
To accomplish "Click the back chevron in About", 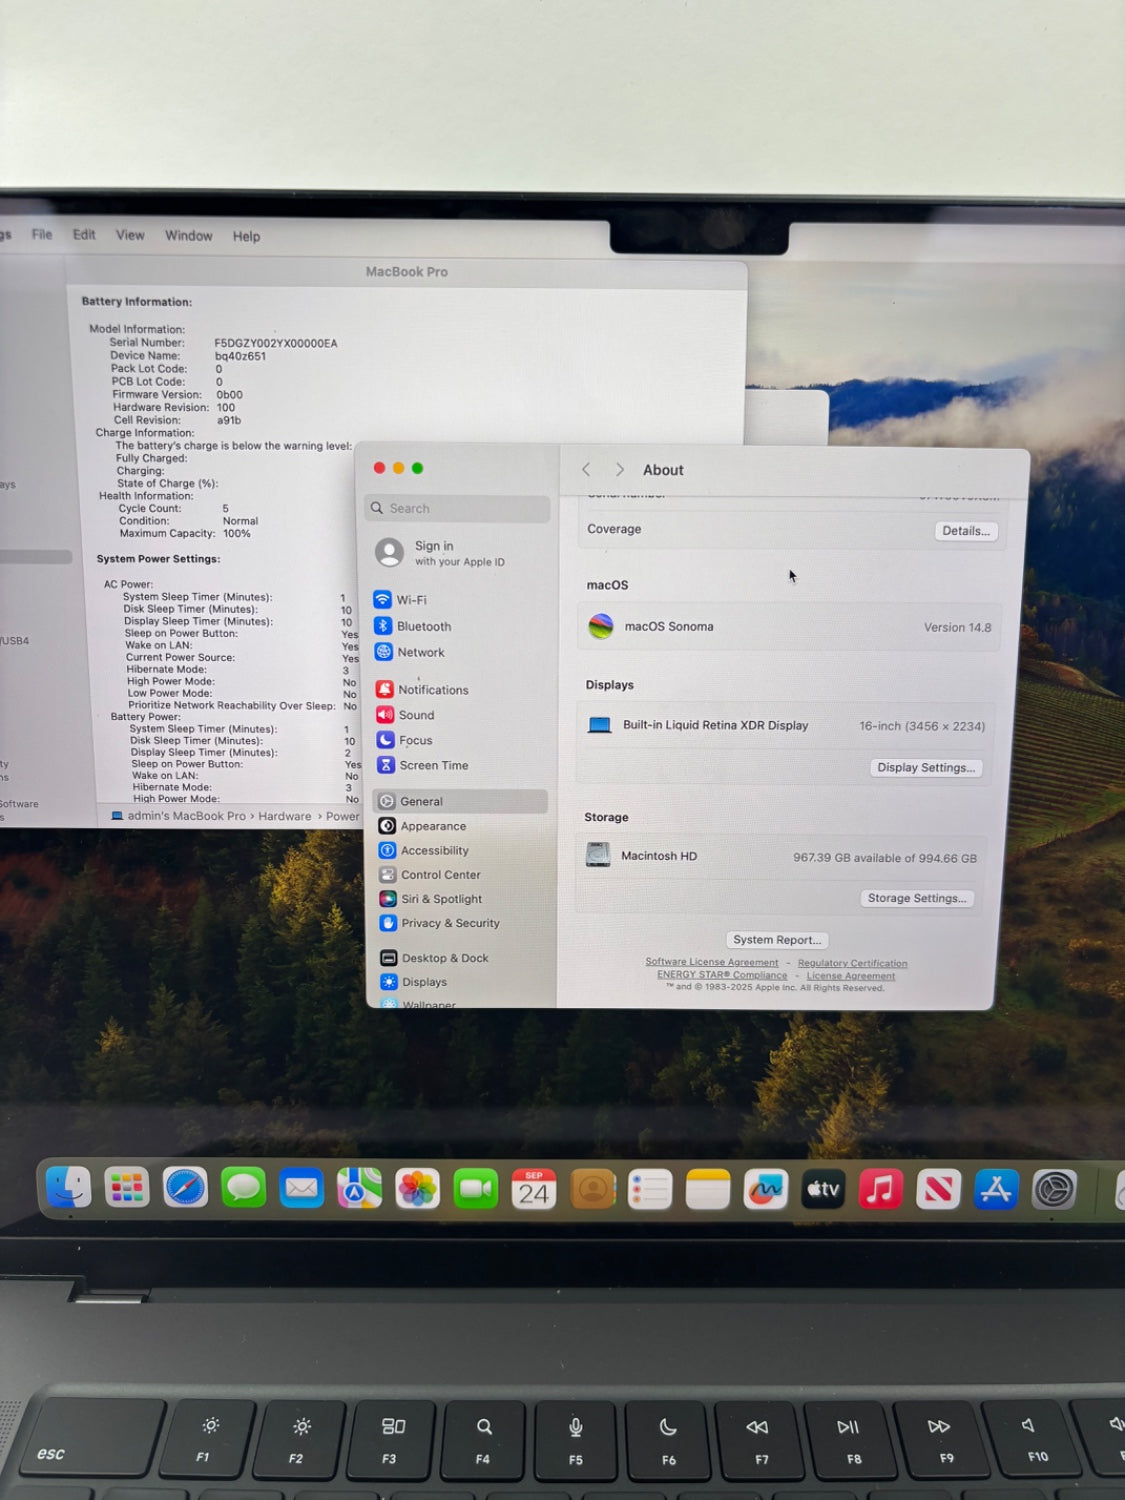I will coord(587,470).
